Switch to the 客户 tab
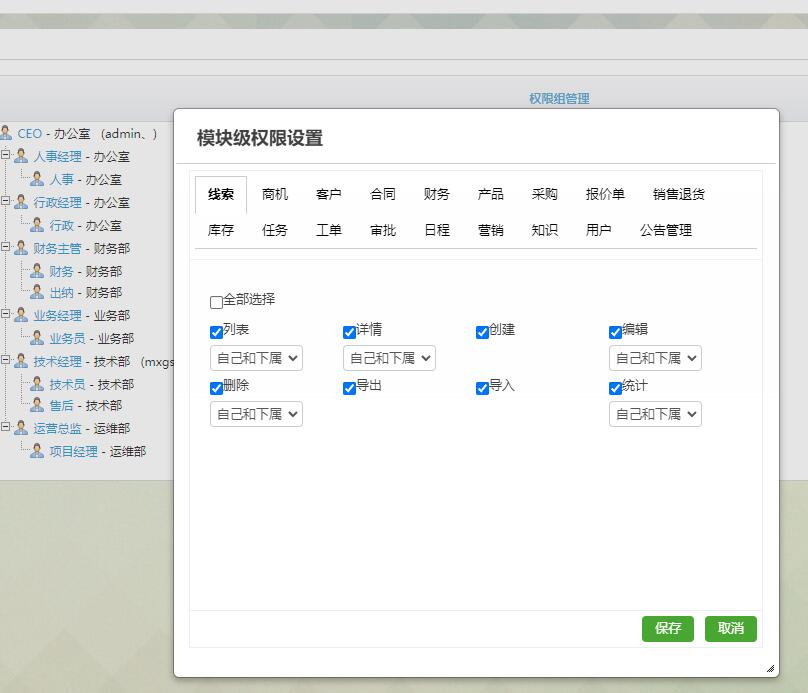This screenshot has height=693, width=808. [x=328, y=194]
